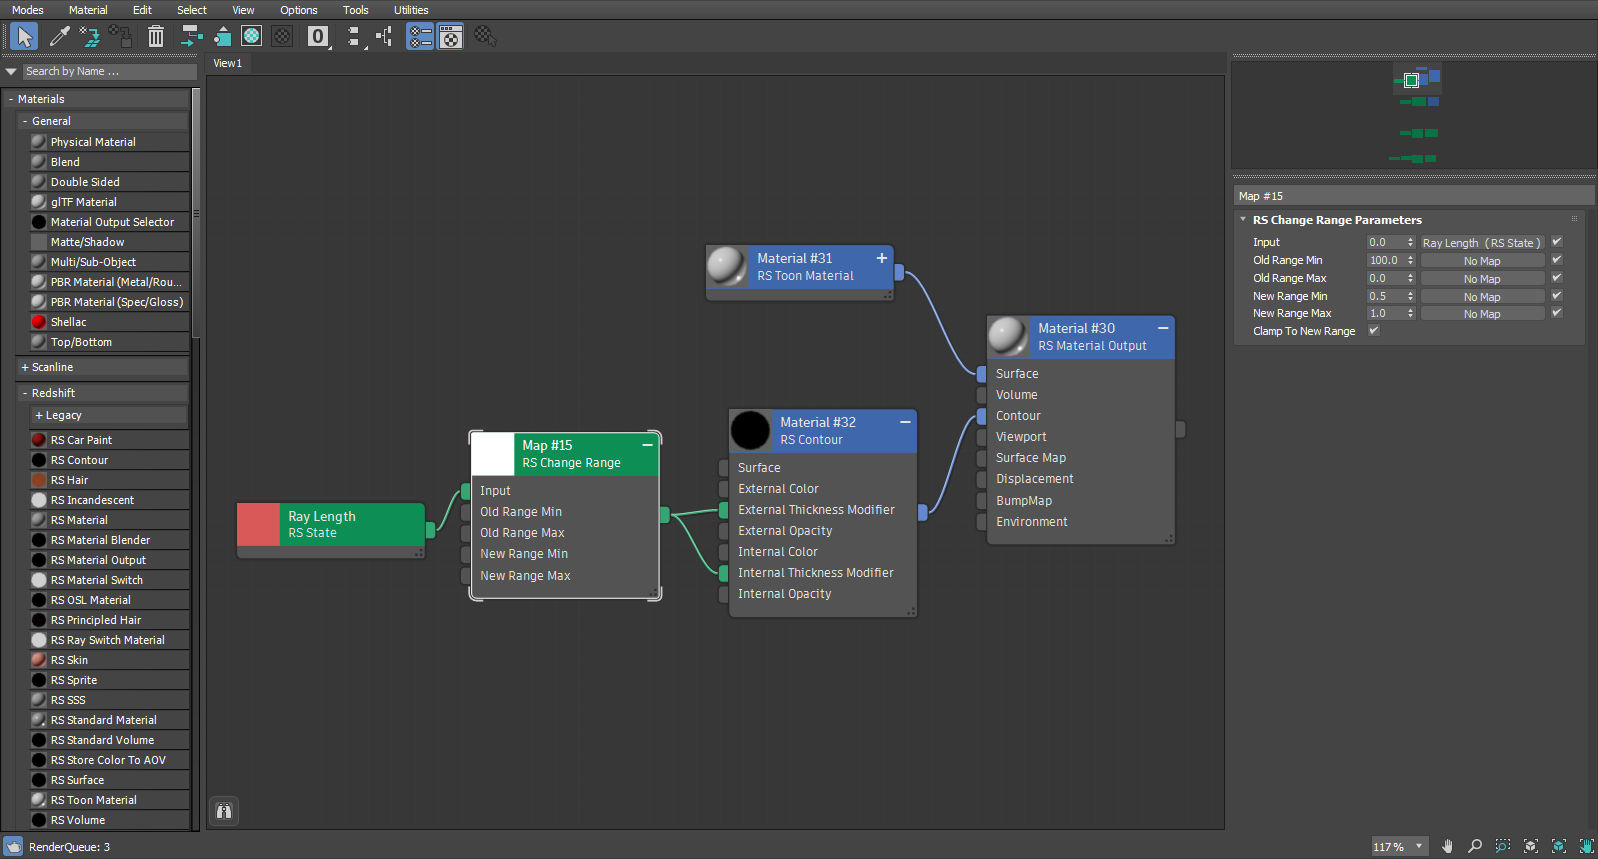Toggle Parameter Editor panel icon
Screen dimensions: 1598x859
pos(451,37)
